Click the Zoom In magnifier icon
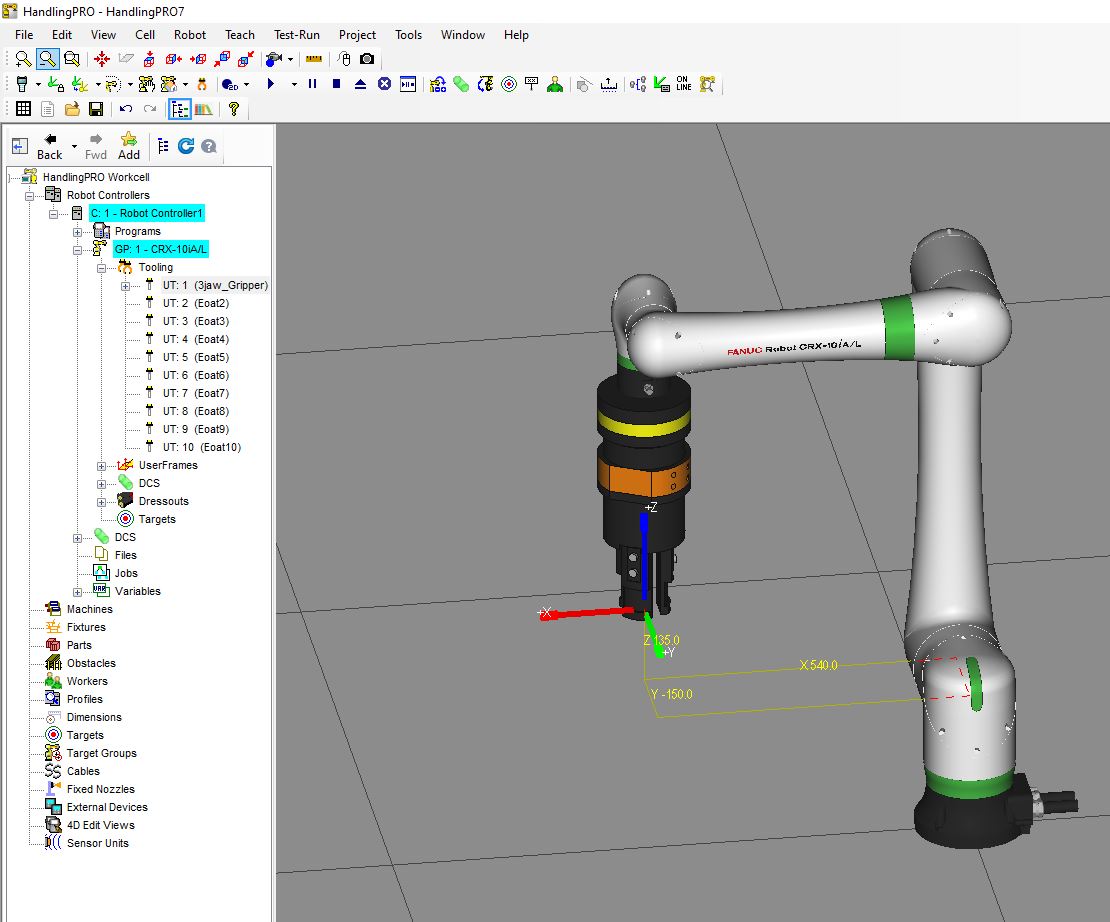Image resolution: width=1110 pixels, height=922 pixels. click(x=23, y=59)
